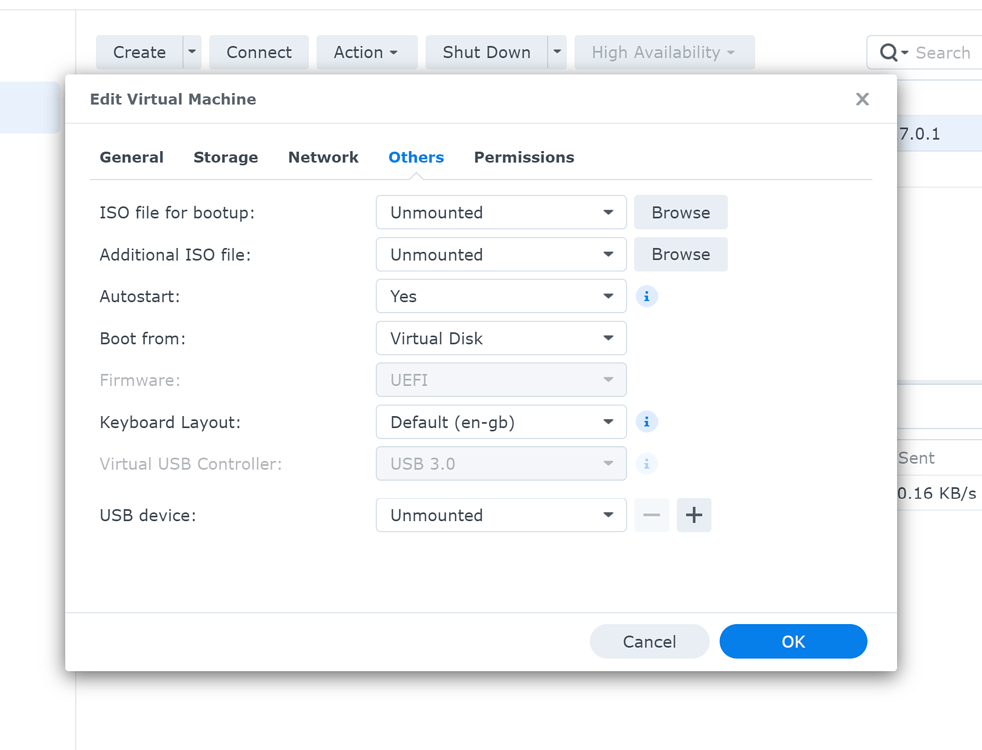The height and width of the screenshot is (750, 982).
Task: Open the info tooltip beside Keyboard Layout
Action: pos(646,421)
